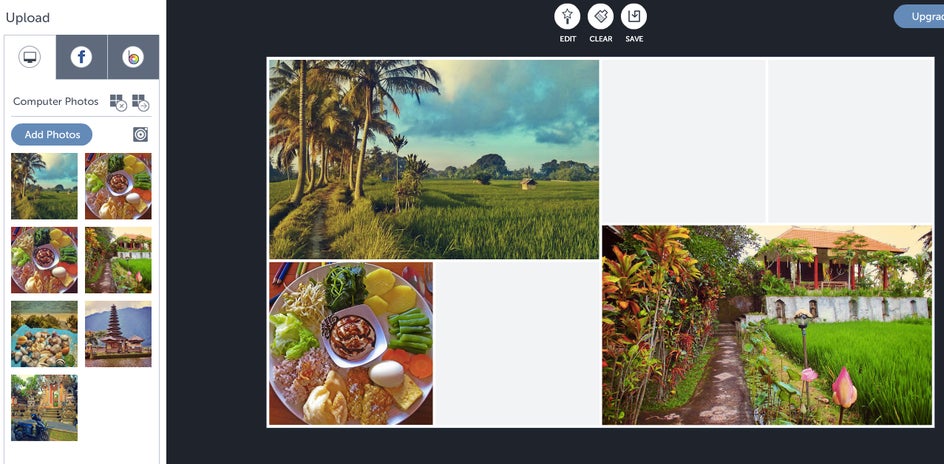944x464 pixels.
Task: Click the remove all photos icon
Action: (x=118, y=102)
